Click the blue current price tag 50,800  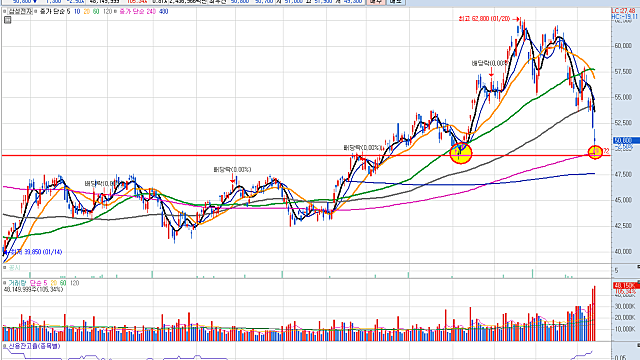tap(623, 140)
